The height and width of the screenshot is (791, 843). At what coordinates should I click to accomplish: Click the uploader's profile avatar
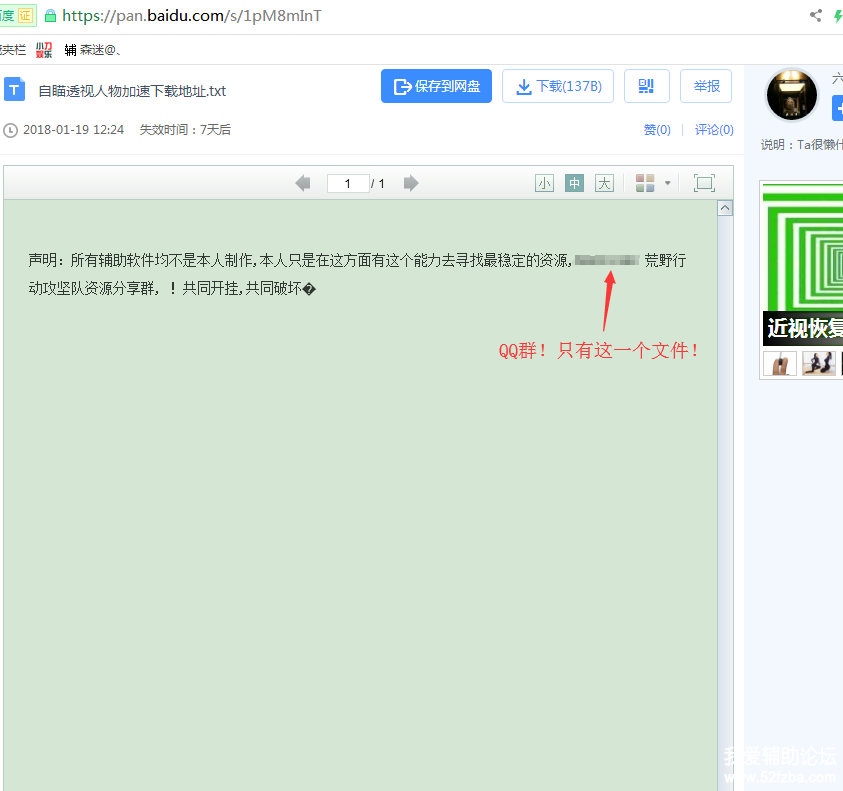791,95
